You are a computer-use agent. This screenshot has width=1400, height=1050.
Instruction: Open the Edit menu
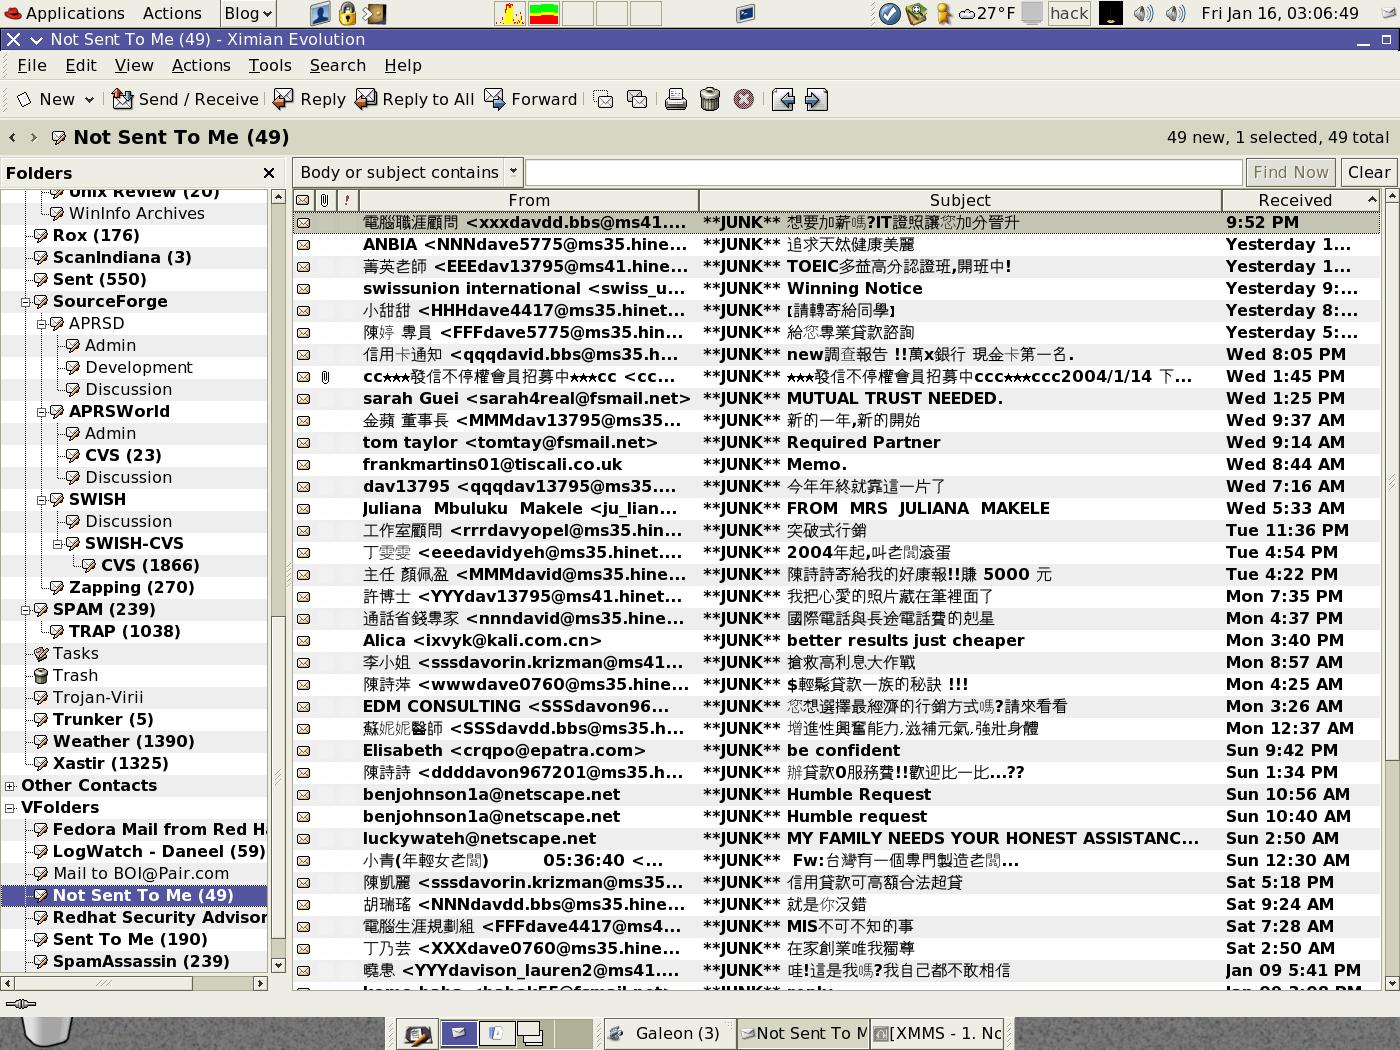81,65
